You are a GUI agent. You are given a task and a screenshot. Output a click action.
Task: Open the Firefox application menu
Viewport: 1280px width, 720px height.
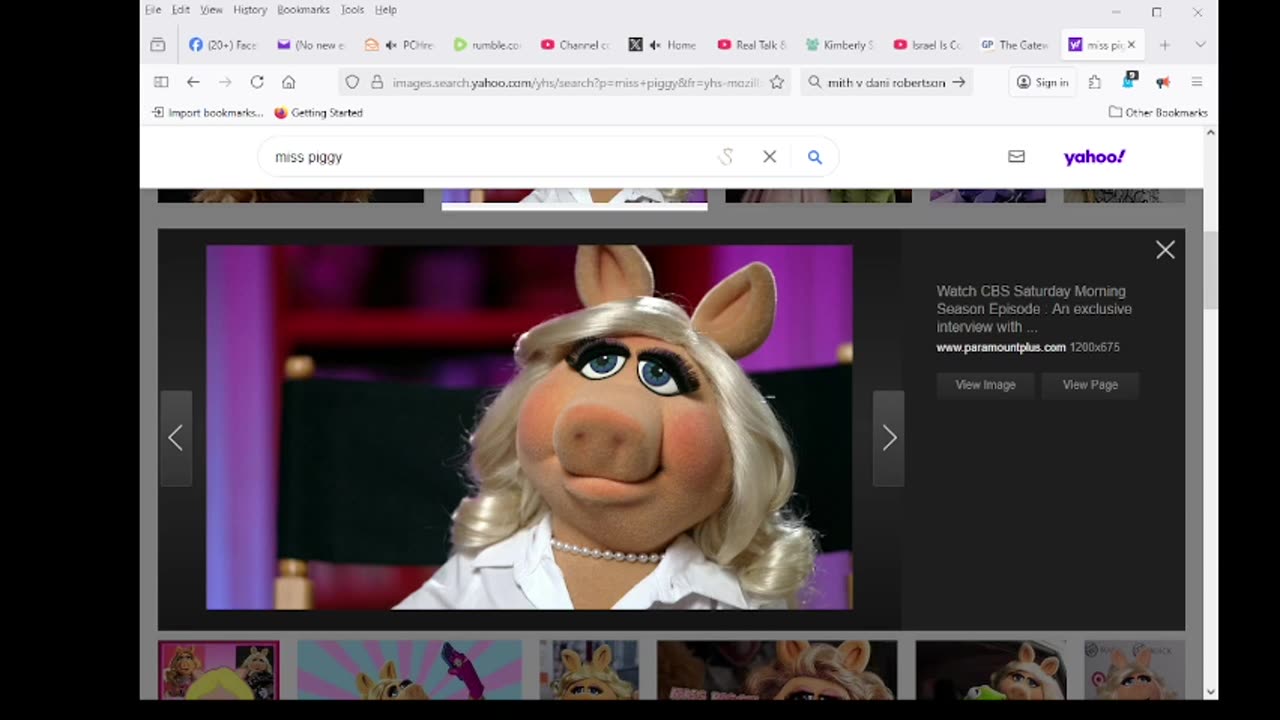click(x=1197, y=82)
